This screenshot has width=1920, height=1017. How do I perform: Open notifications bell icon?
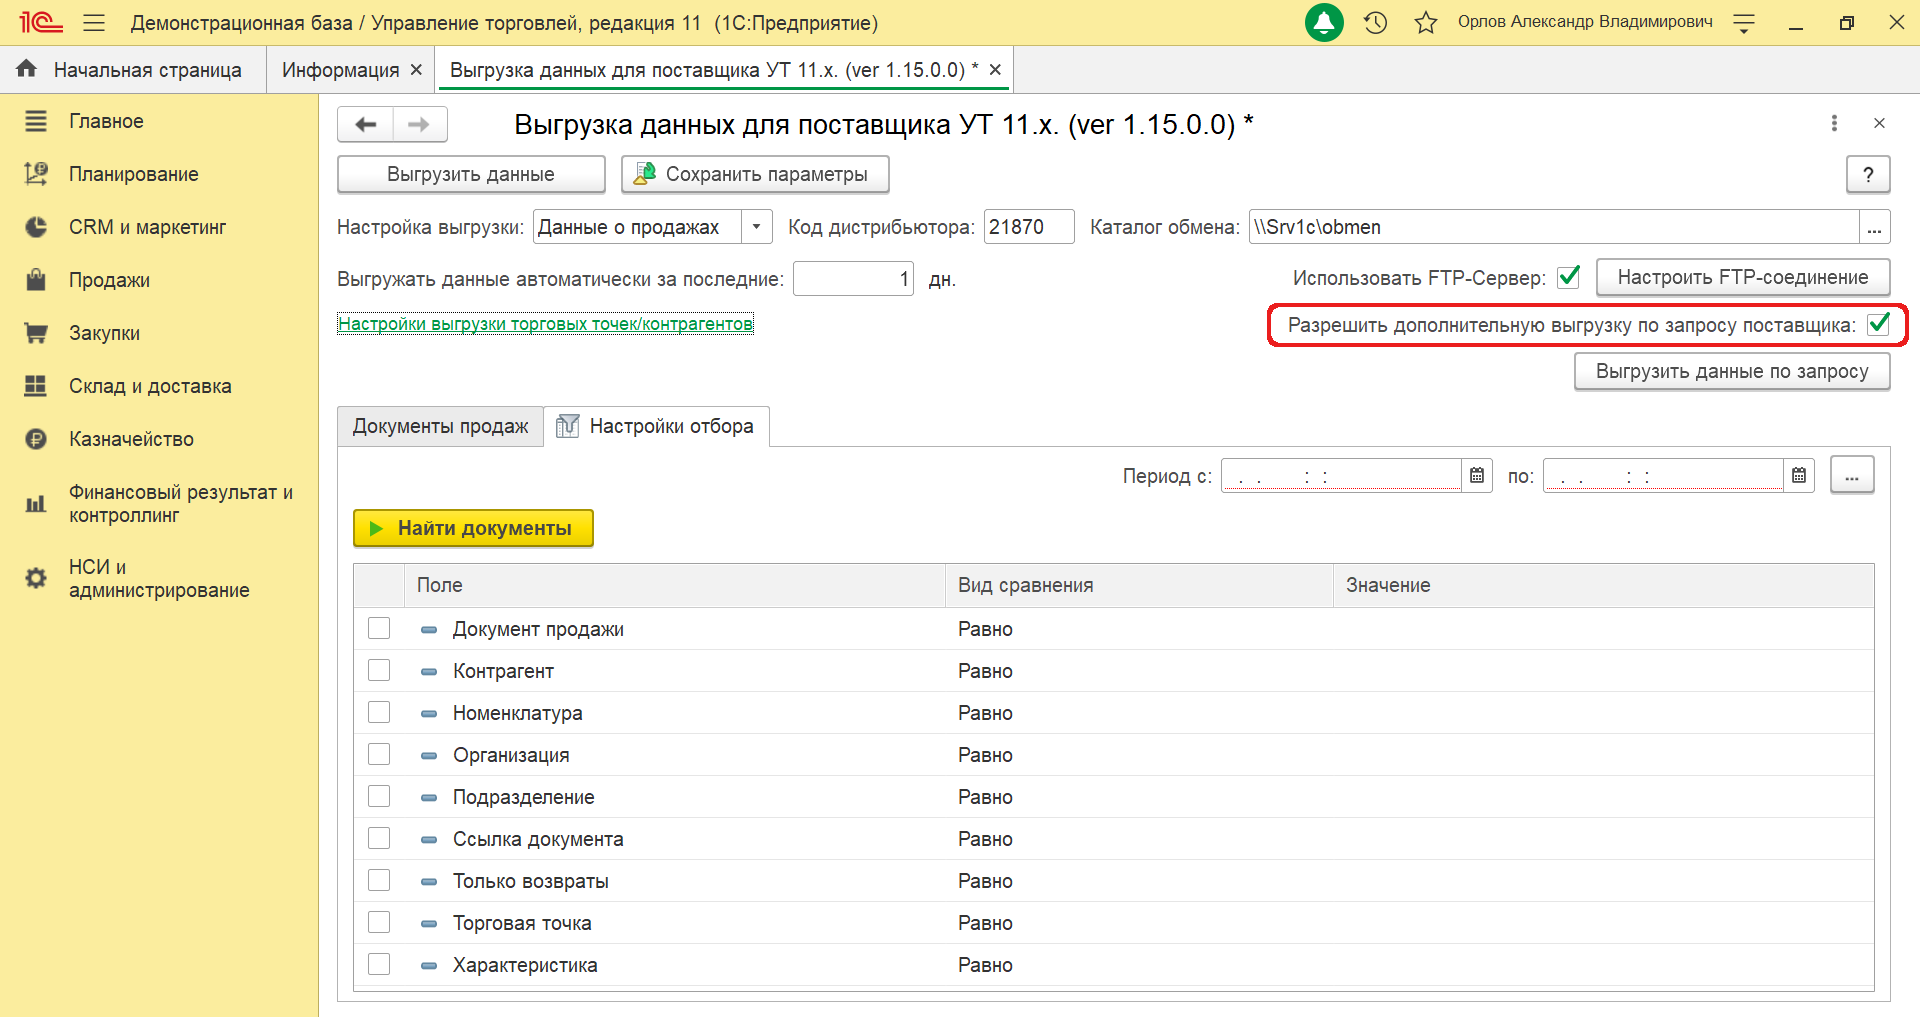click(x=1324, y=22)
